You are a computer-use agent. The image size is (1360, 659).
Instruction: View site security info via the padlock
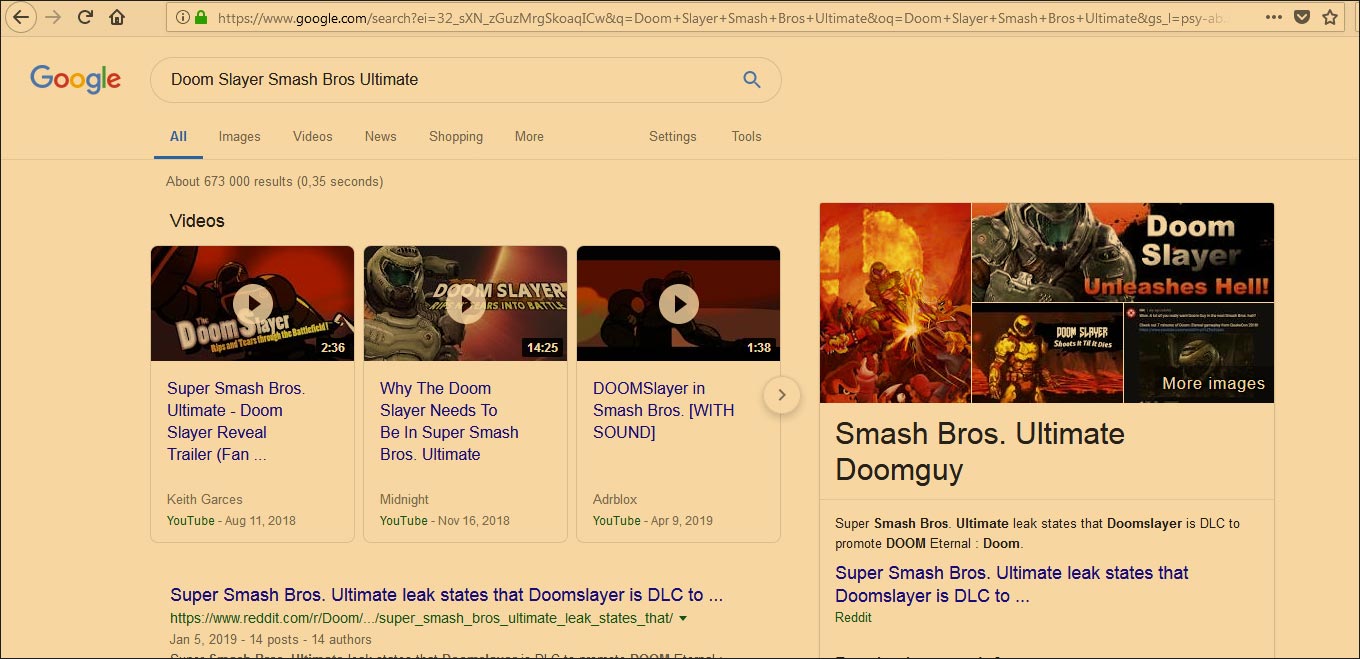(199, 17)
